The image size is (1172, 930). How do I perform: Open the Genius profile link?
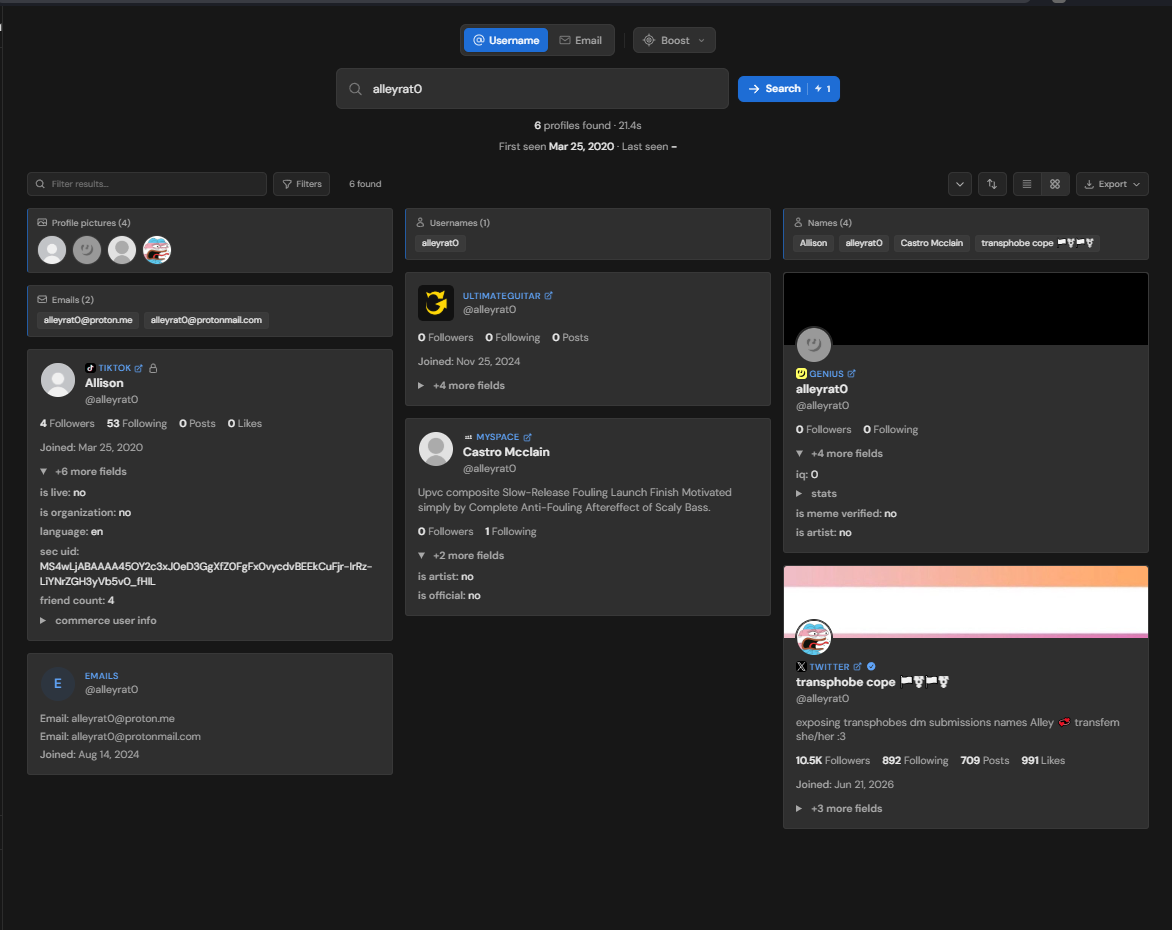click(826, 374)
